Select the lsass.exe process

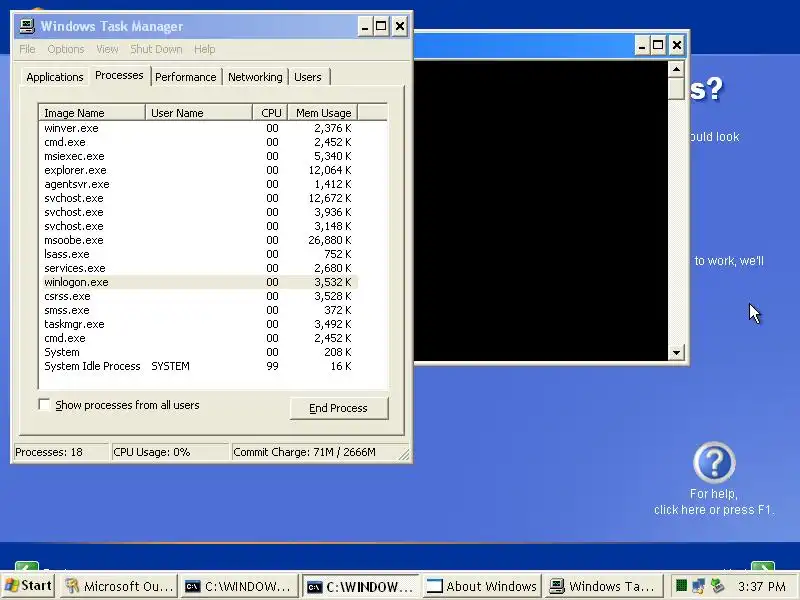tap(198, 254)
